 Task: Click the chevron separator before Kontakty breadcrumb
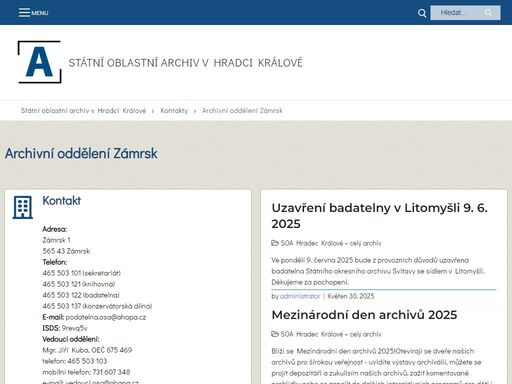point(153,111)
